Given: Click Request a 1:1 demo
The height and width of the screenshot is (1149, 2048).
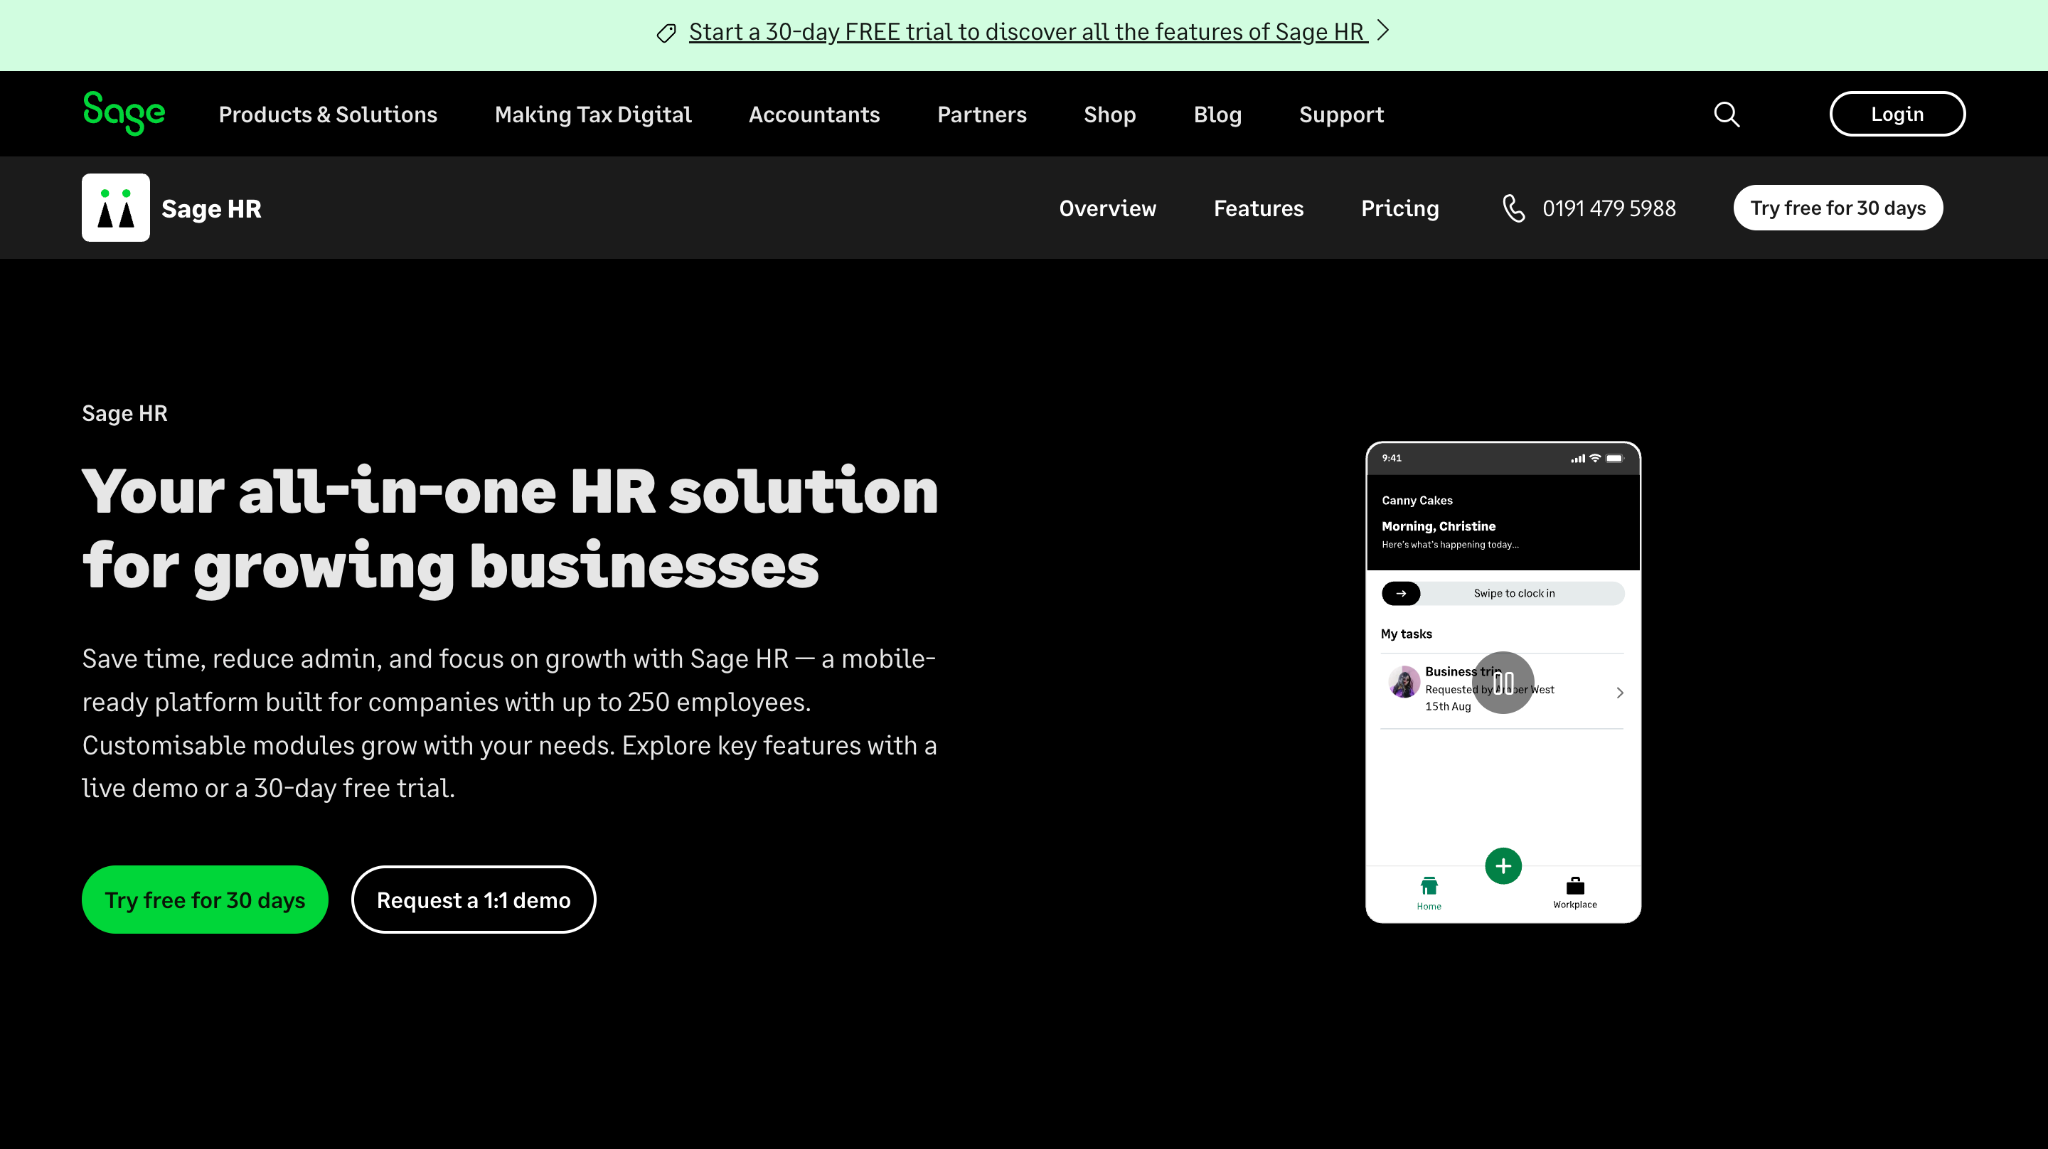Looking at the screenshot, I should tap(473, 899).
